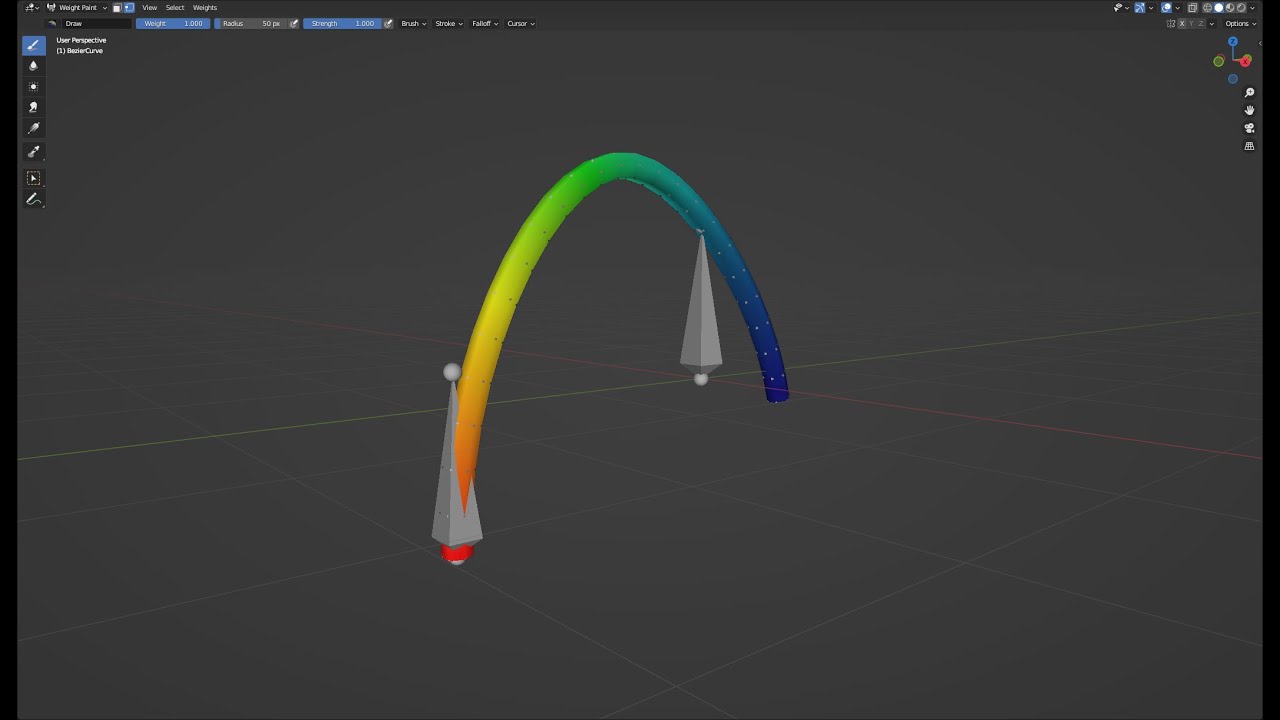Switch to material preview shading

click(x=1230, y=8)
